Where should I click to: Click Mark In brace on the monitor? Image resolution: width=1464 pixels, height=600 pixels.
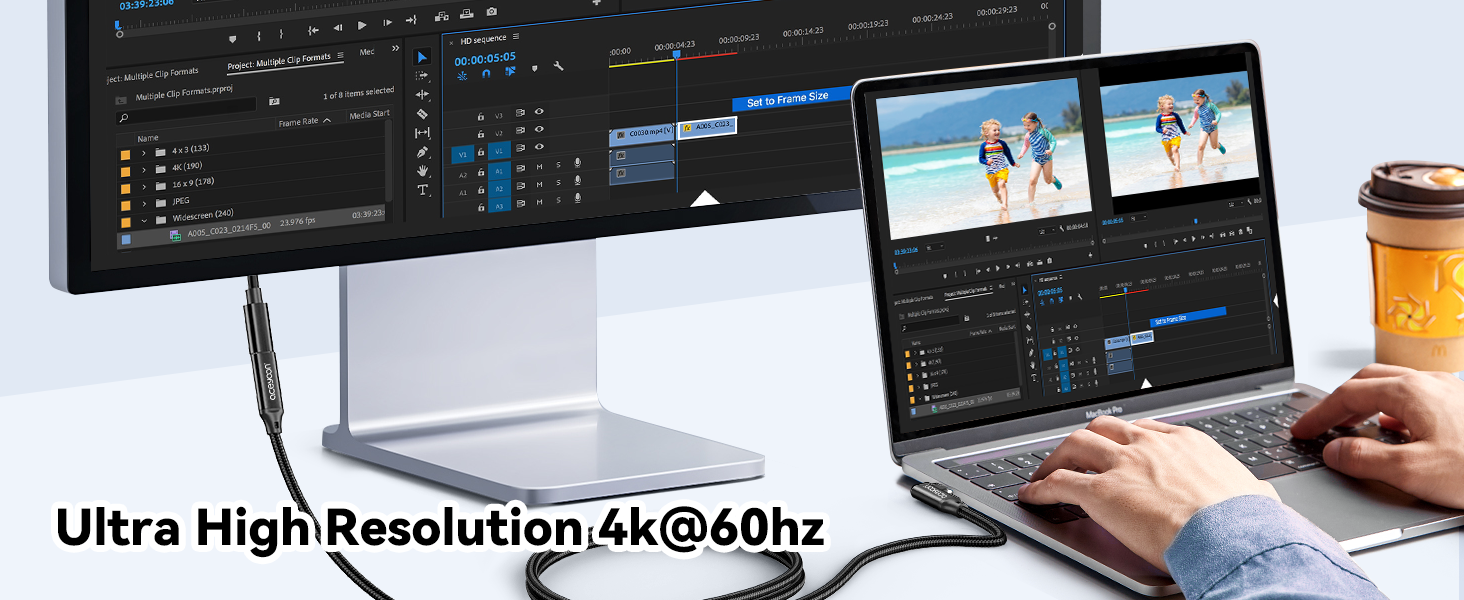click(258, 35)
